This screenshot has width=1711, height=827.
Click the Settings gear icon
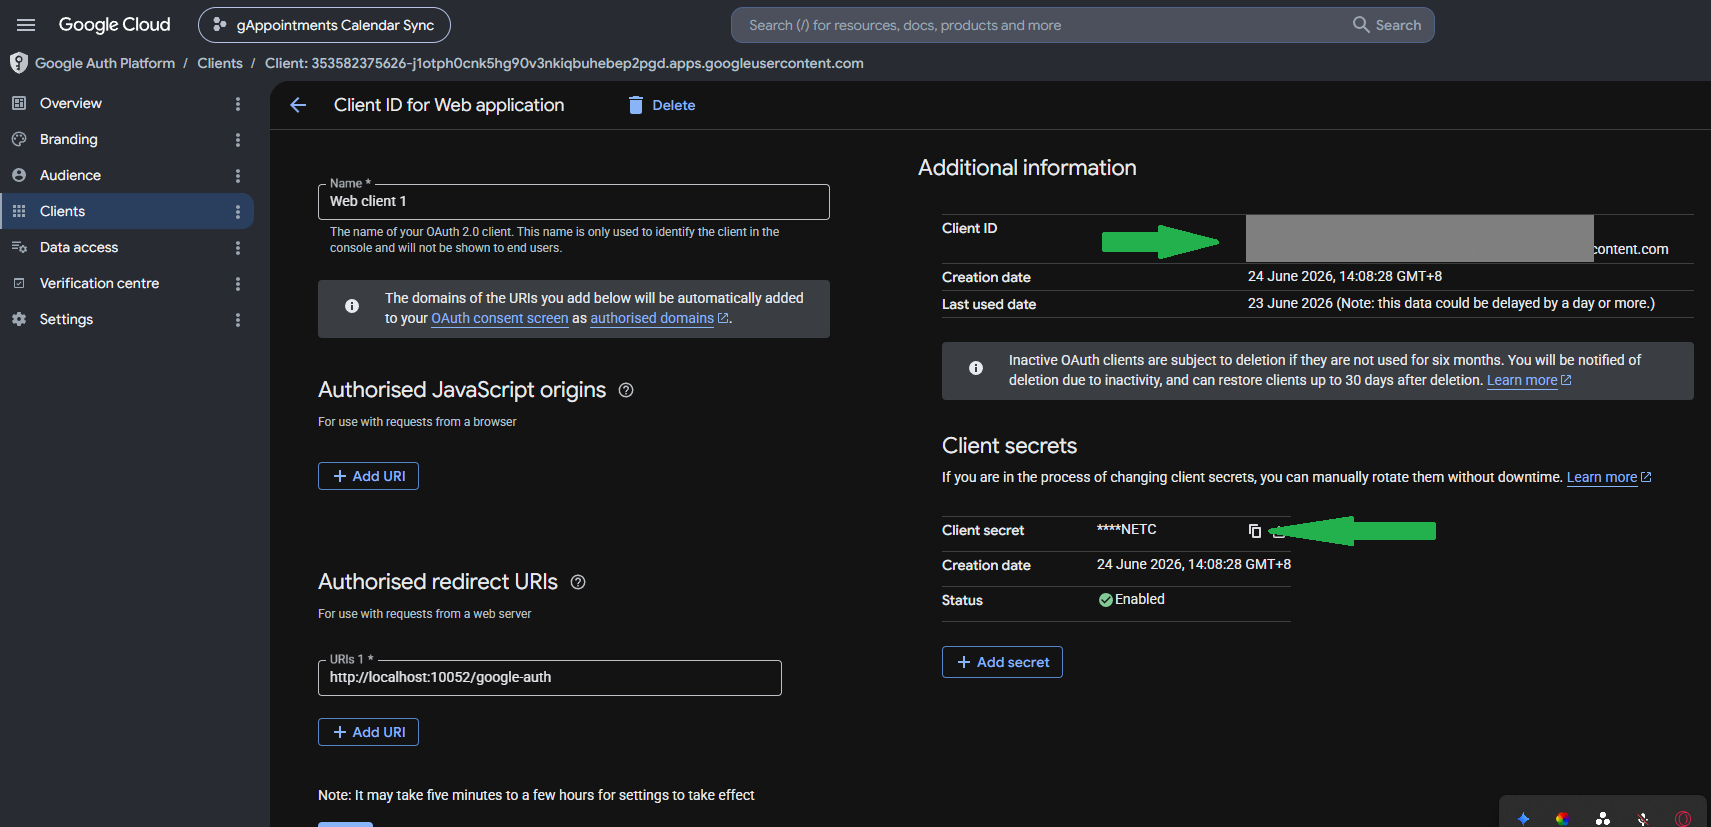coord(19,319)
